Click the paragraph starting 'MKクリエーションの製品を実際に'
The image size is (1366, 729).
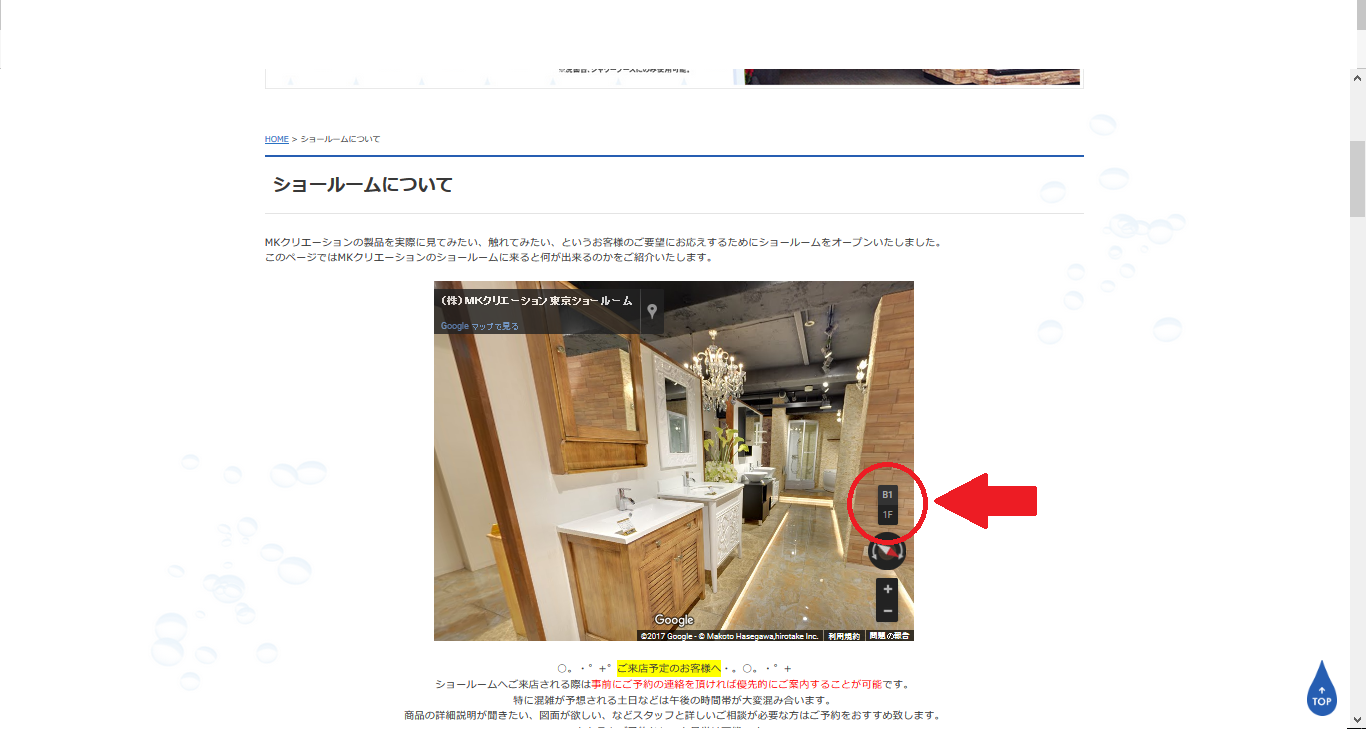tap(603, 242)
